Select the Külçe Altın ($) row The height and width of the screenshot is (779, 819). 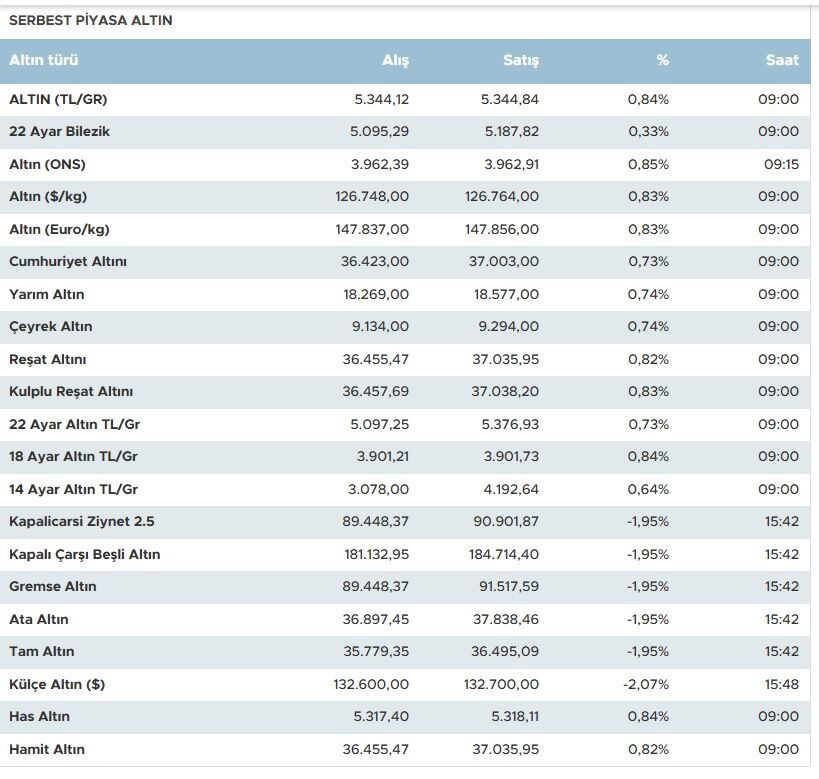click(405, 684)
